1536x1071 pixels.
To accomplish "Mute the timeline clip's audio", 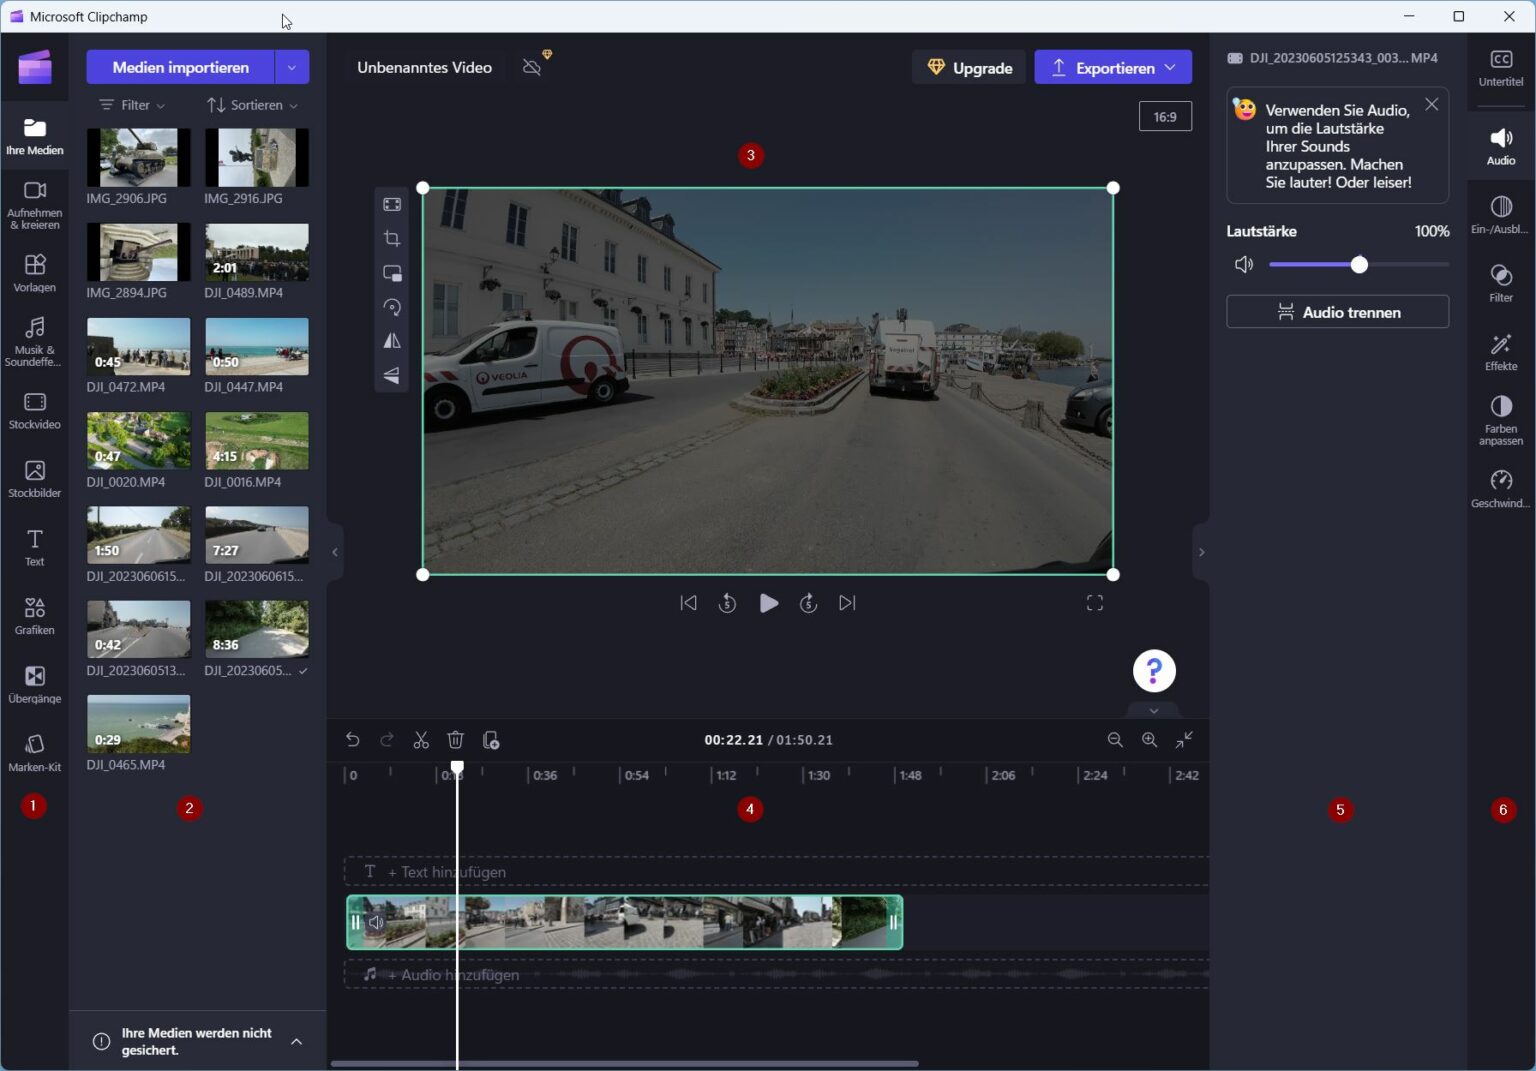I will click(x=376, y=922).
